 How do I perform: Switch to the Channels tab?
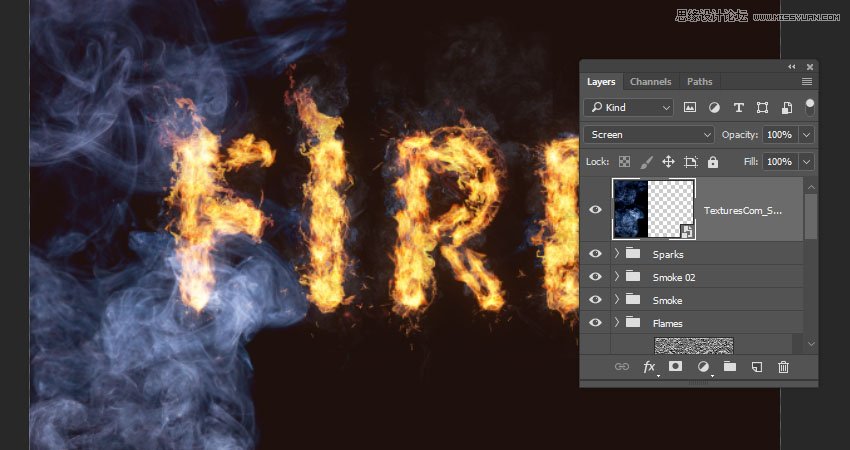click(x=650, y=81)
